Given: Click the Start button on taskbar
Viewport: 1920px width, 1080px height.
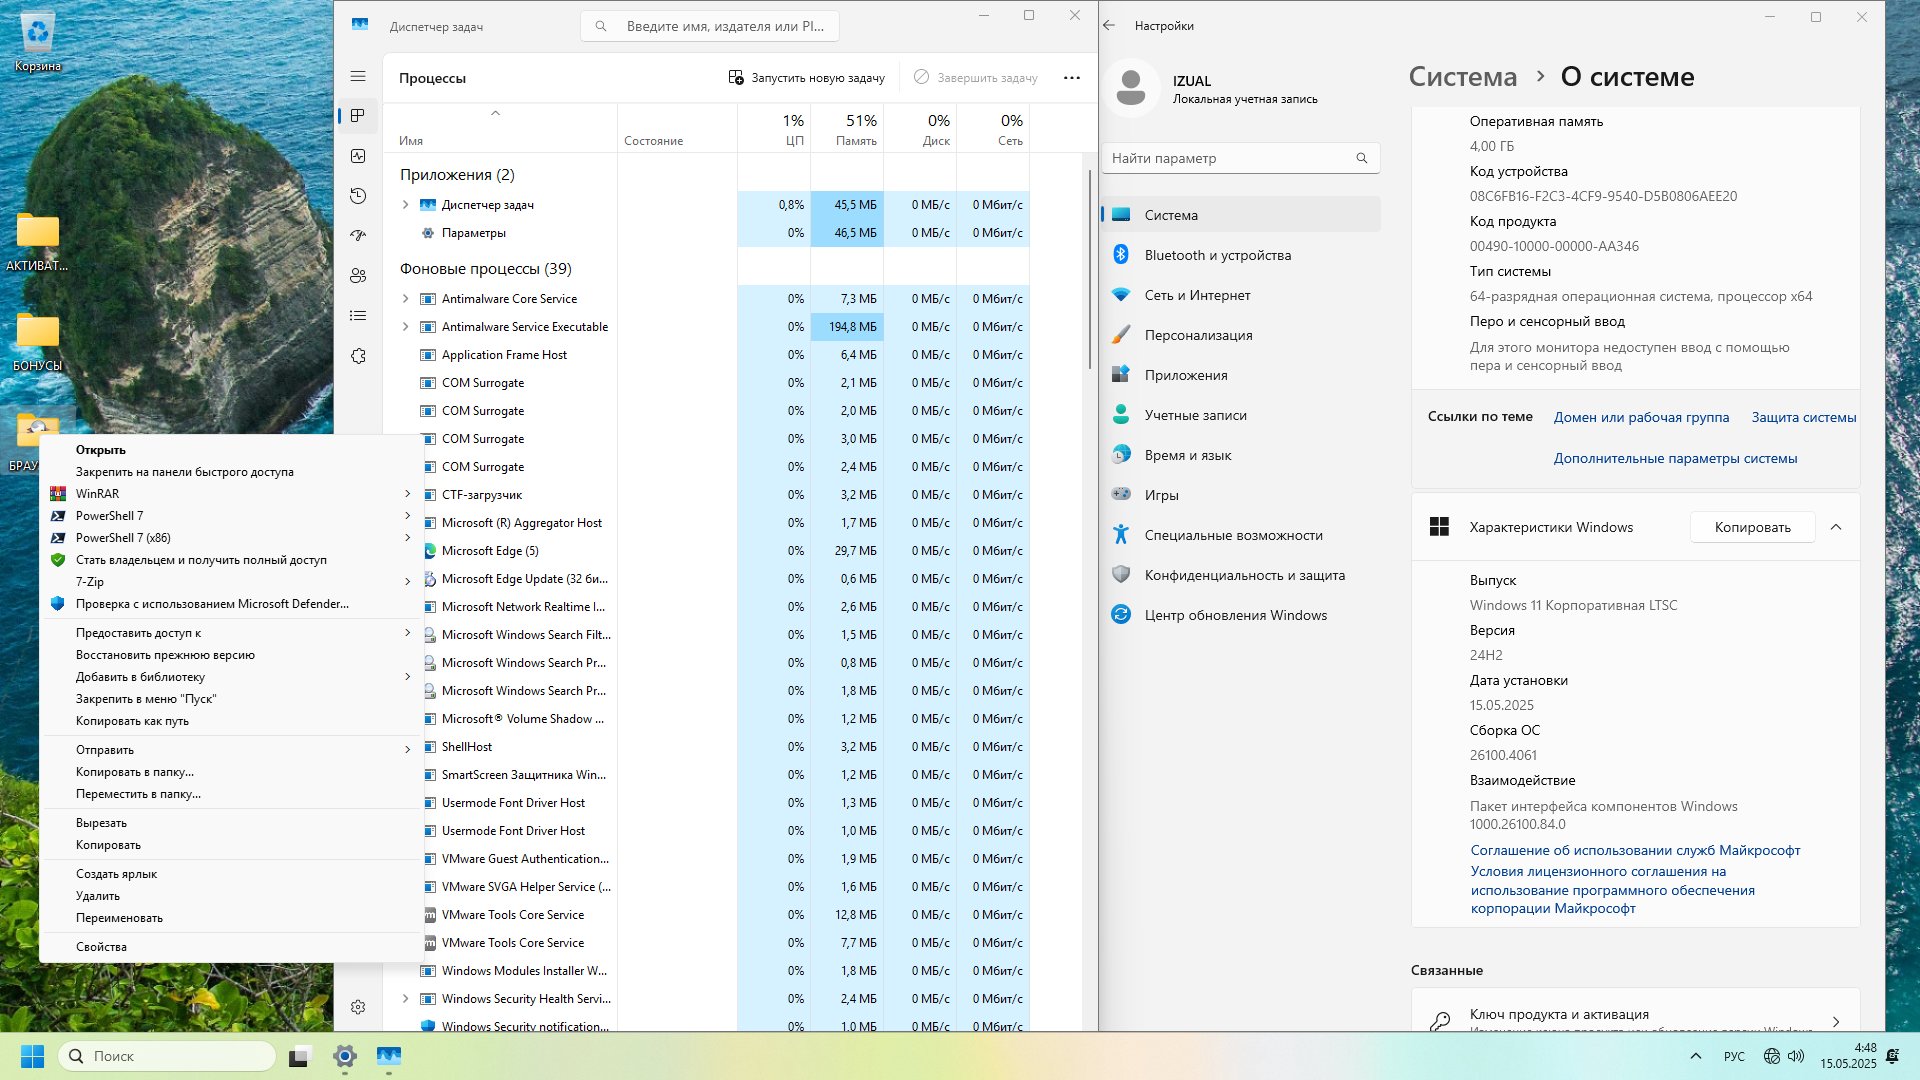Looking at the screenshot, I should pos(32,1056).
